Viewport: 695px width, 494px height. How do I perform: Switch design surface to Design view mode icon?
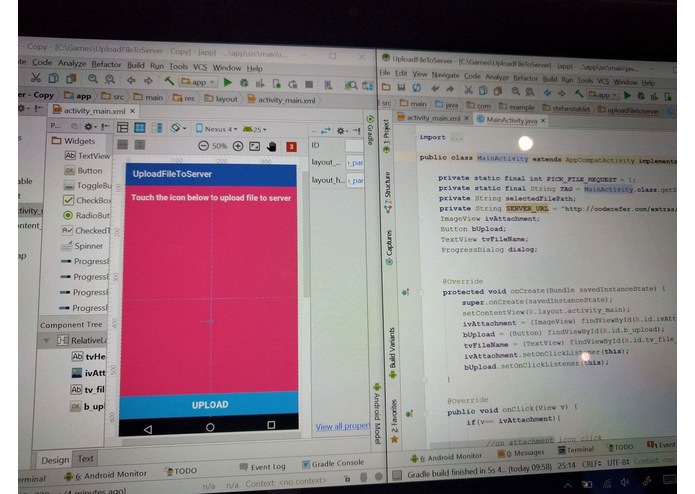click(123, 128)
